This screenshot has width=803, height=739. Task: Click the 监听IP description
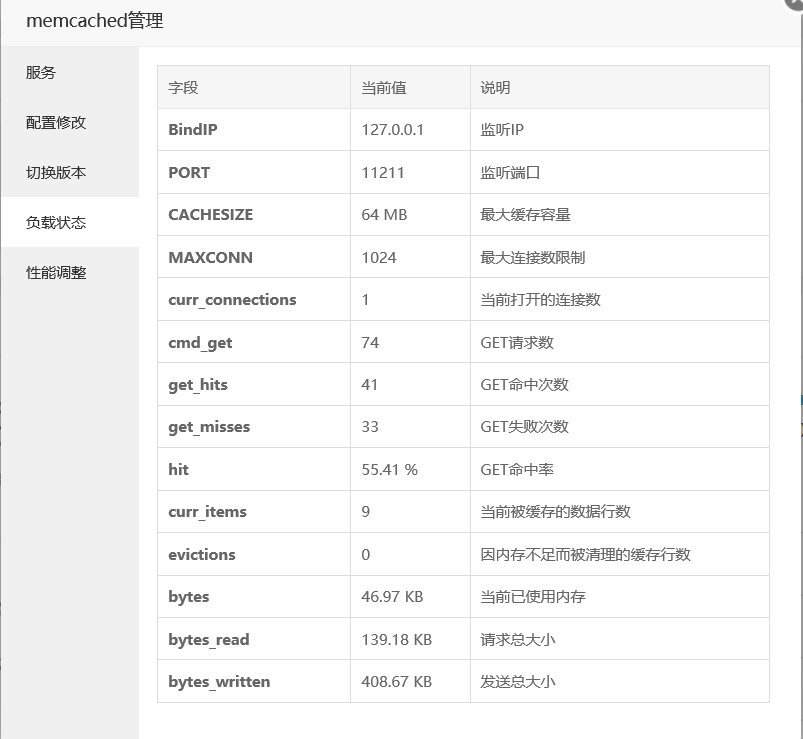point(502,130)
